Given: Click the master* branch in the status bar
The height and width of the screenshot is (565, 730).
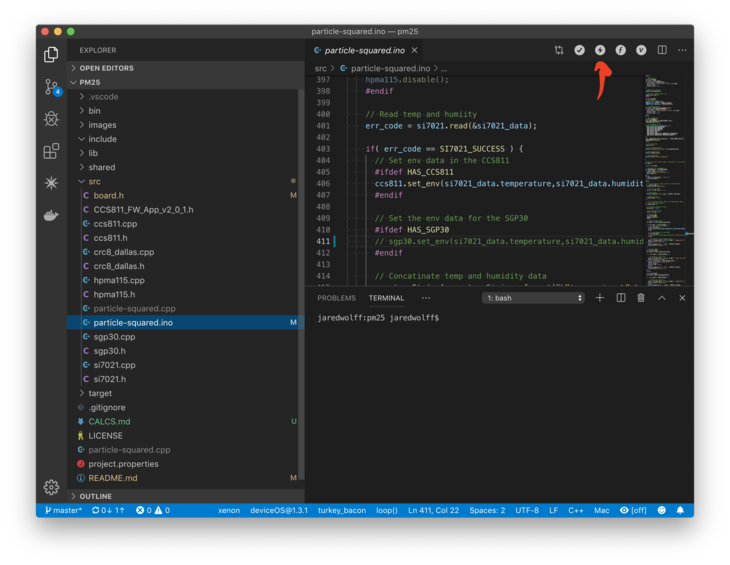Looking at the screenshot, I should coord(62,510).
